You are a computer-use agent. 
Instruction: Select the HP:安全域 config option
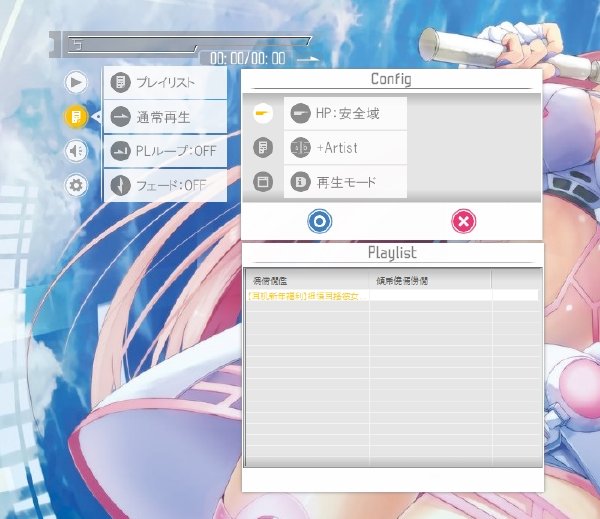tap(345, 113)
